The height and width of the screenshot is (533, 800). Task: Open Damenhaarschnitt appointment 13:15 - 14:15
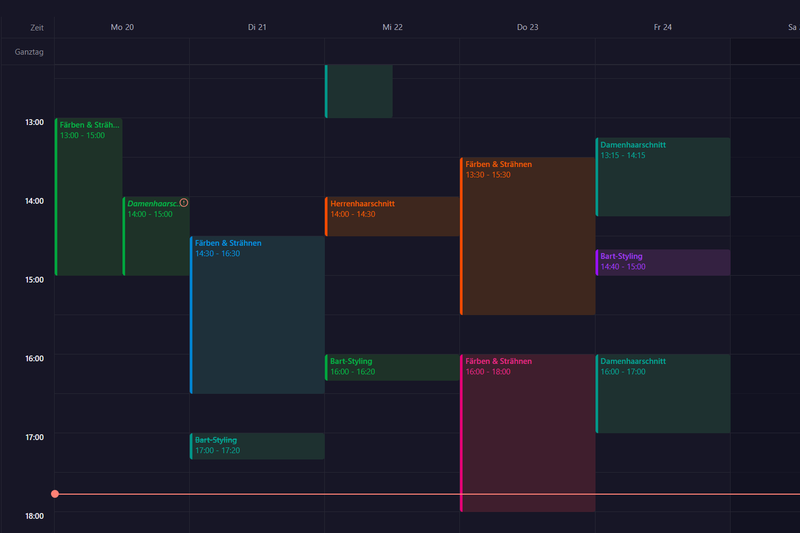pyautogui.click(x=663, y=177)
